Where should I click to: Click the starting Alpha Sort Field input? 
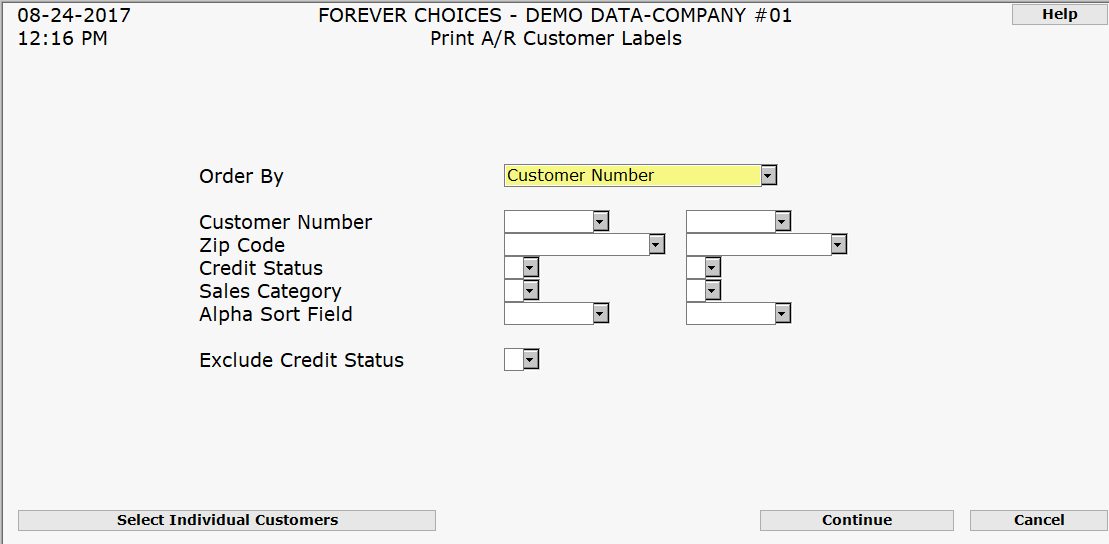(x=548, y=314)
